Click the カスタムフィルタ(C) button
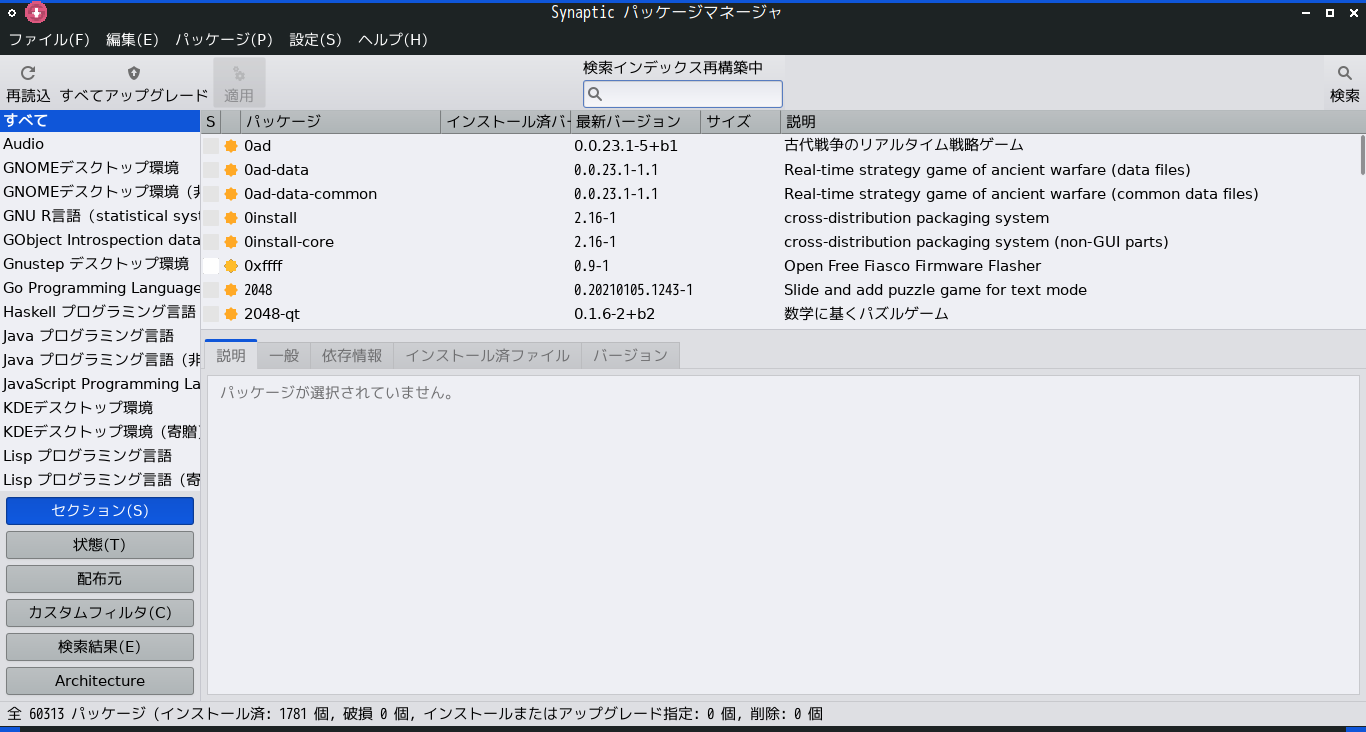 (x=100, y=613)
